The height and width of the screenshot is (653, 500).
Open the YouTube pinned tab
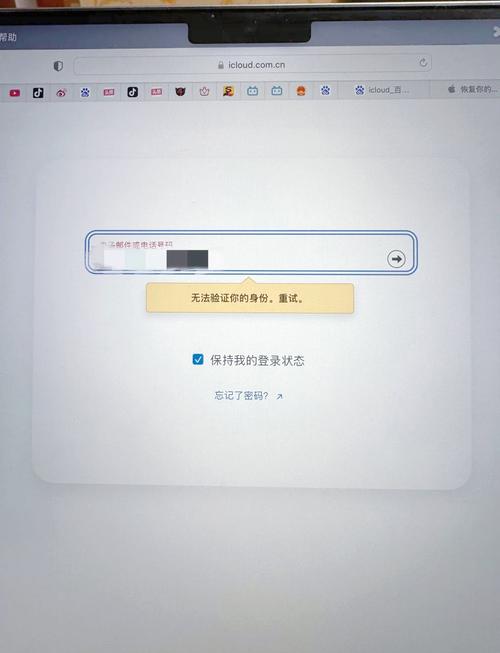click(15, 93)
